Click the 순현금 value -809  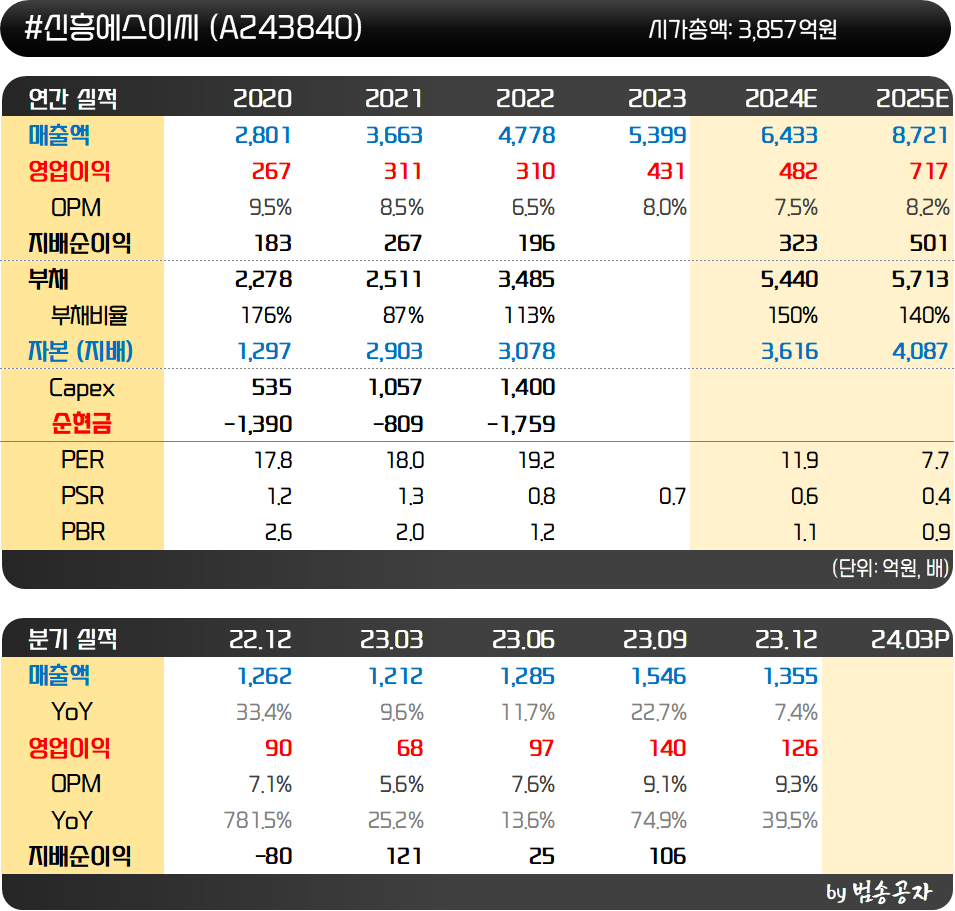(x=398, y=424)
